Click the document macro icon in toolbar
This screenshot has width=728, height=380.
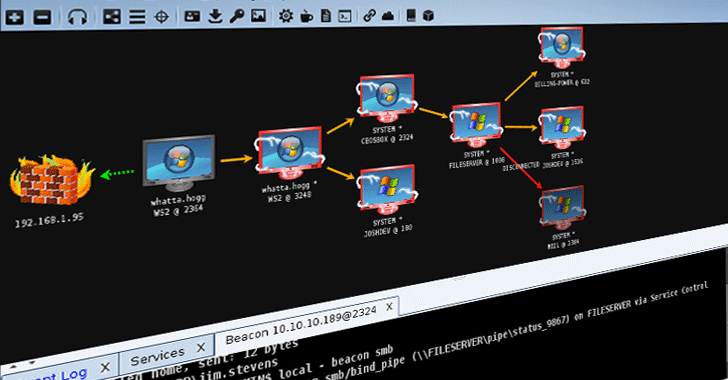pos(326,16)
